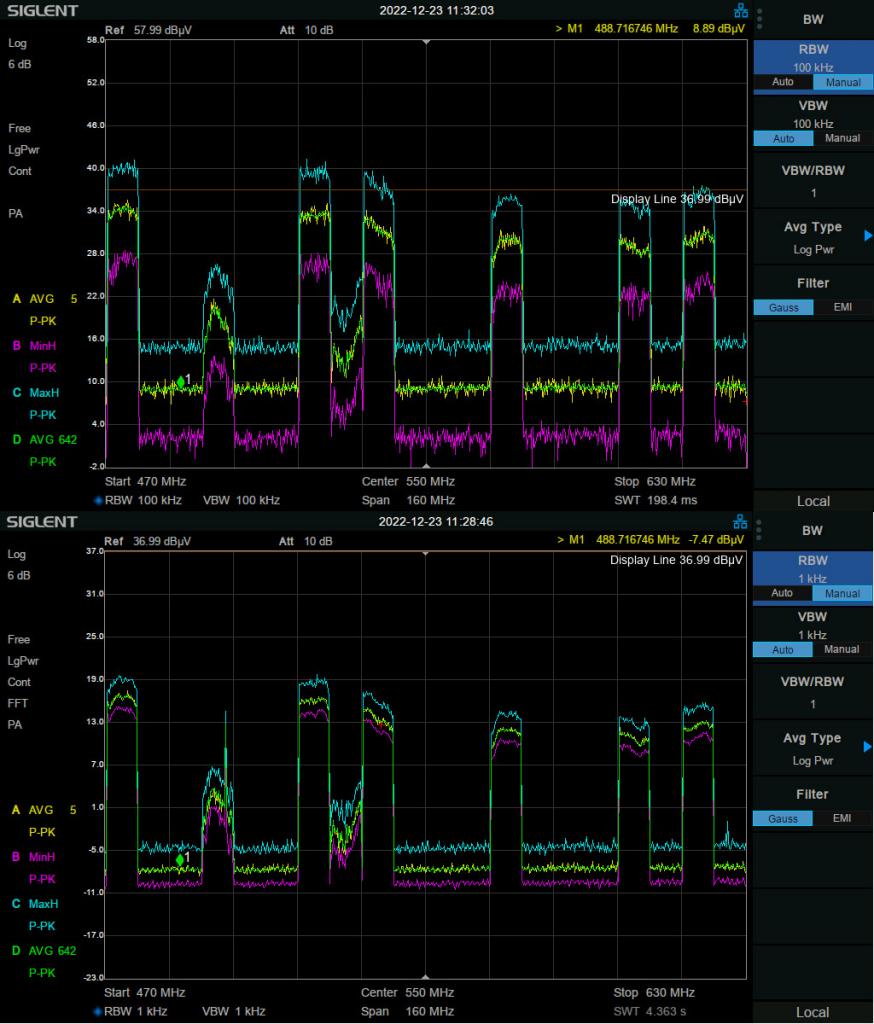Screen dimensions: 874x1024
Task: Click M1 readout showing -7.47 dBµV
Action: [651, 540]
